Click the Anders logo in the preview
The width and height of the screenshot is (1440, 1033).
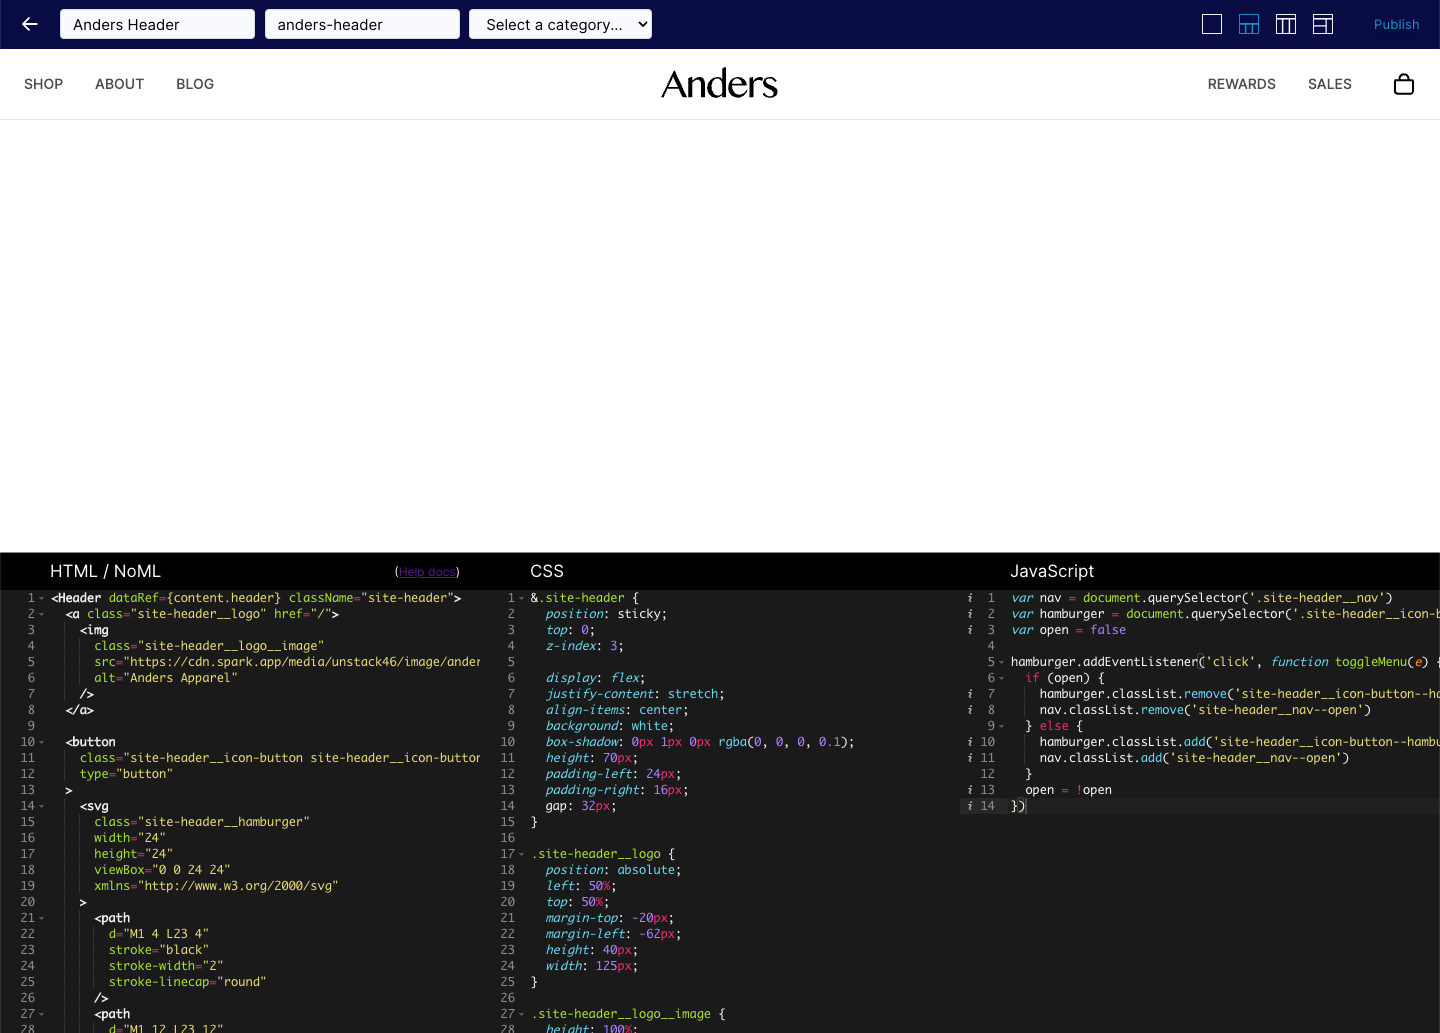(x=719, y=84)
